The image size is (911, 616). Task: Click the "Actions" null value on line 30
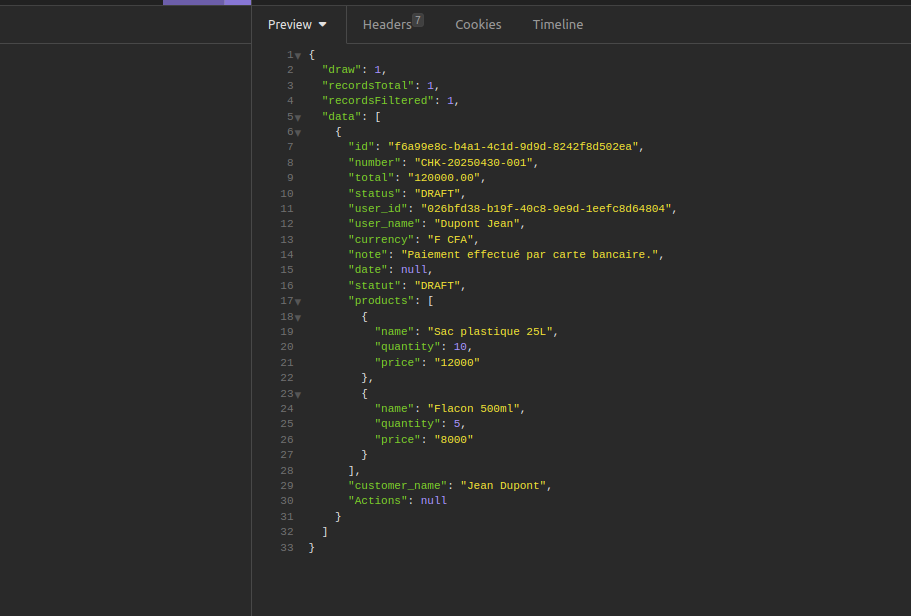pos(434,501)
